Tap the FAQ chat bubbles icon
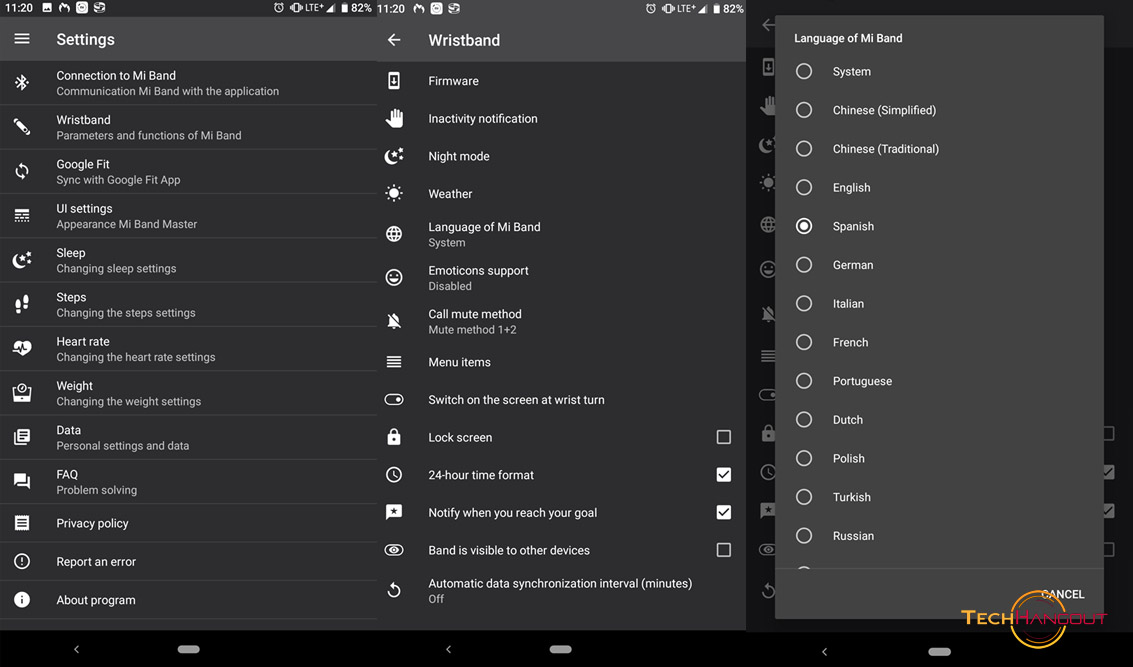Screen dimensions: 1133x667 point(22,481)
